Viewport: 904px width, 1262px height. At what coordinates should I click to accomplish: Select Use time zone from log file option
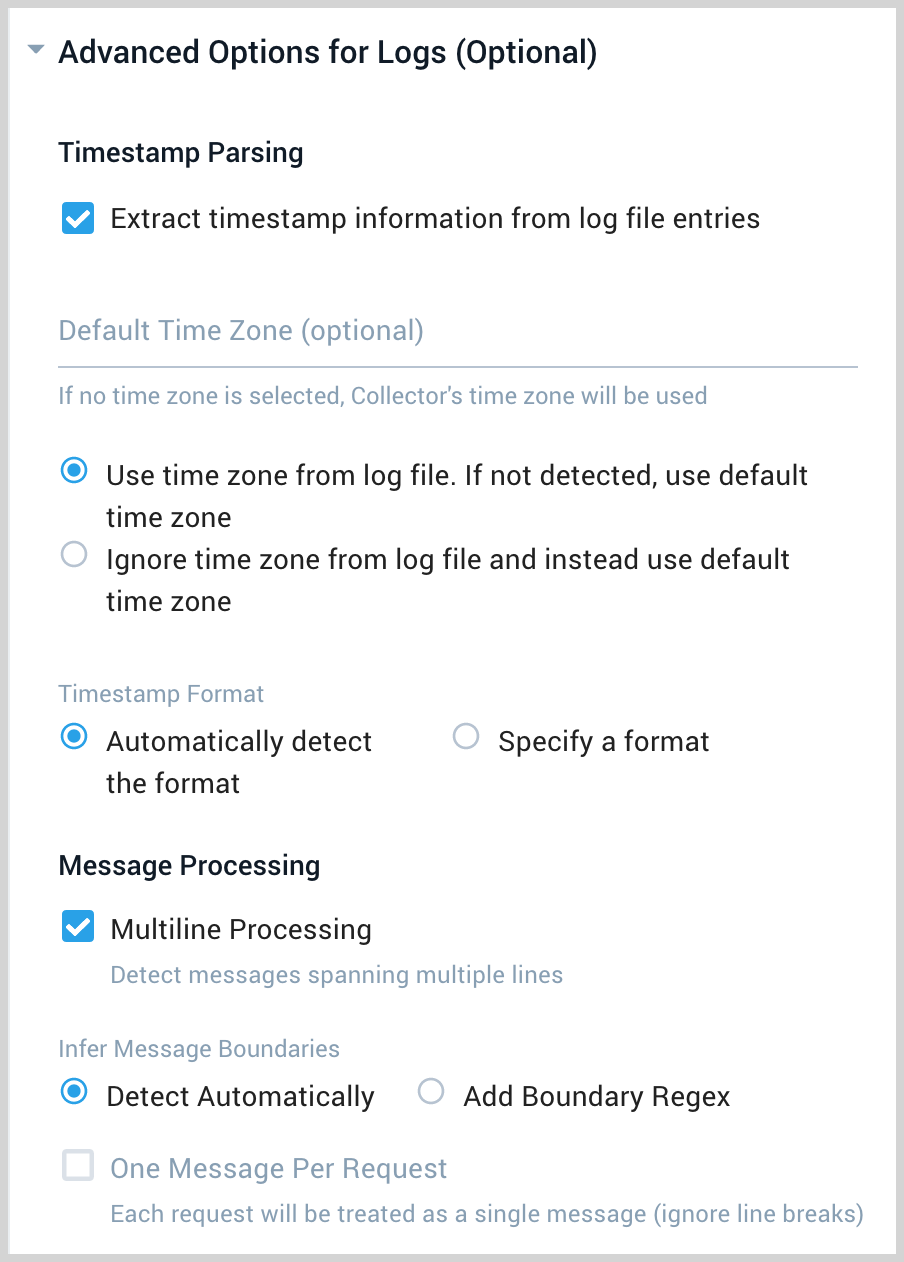click(73, 470)
